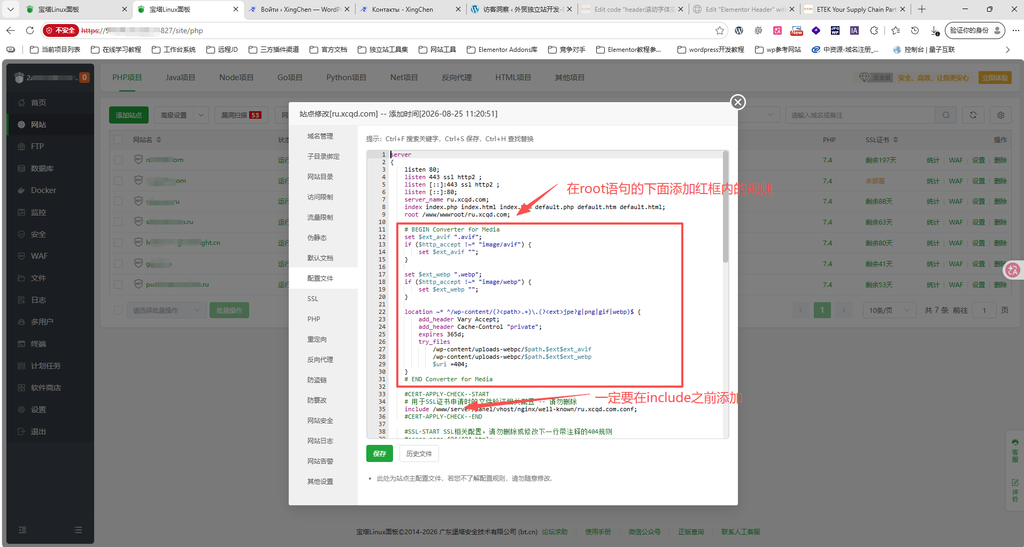Click the 漏洞扫描 button

(241, 115)
